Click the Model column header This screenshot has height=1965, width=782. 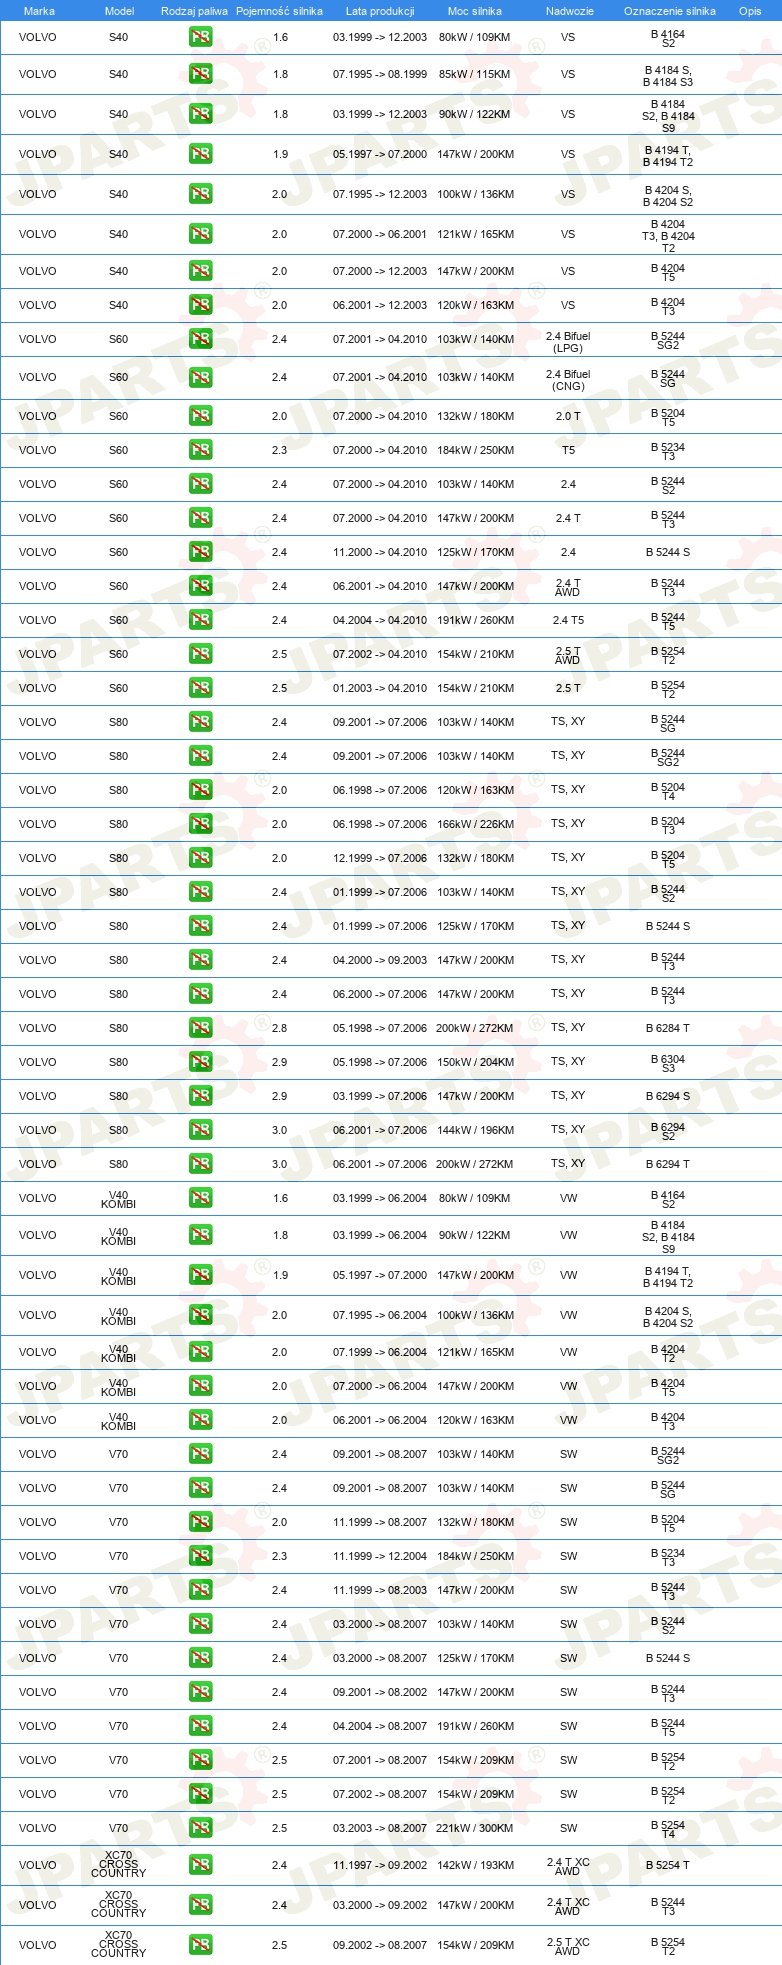click(119, 11)
